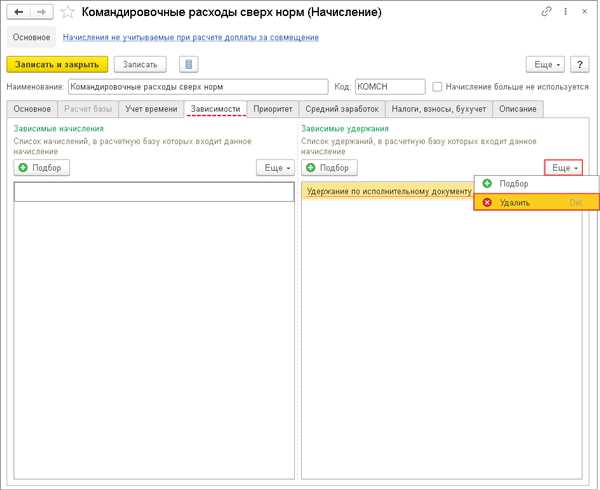Switch to the Приоритет tab
600x490 pixels.
click(273, 109)
